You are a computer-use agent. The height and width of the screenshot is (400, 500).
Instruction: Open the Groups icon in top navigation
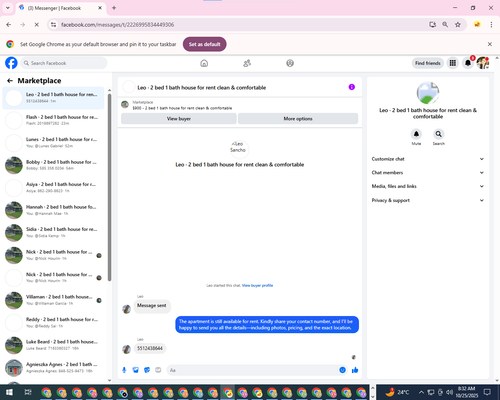pos(290,63)
